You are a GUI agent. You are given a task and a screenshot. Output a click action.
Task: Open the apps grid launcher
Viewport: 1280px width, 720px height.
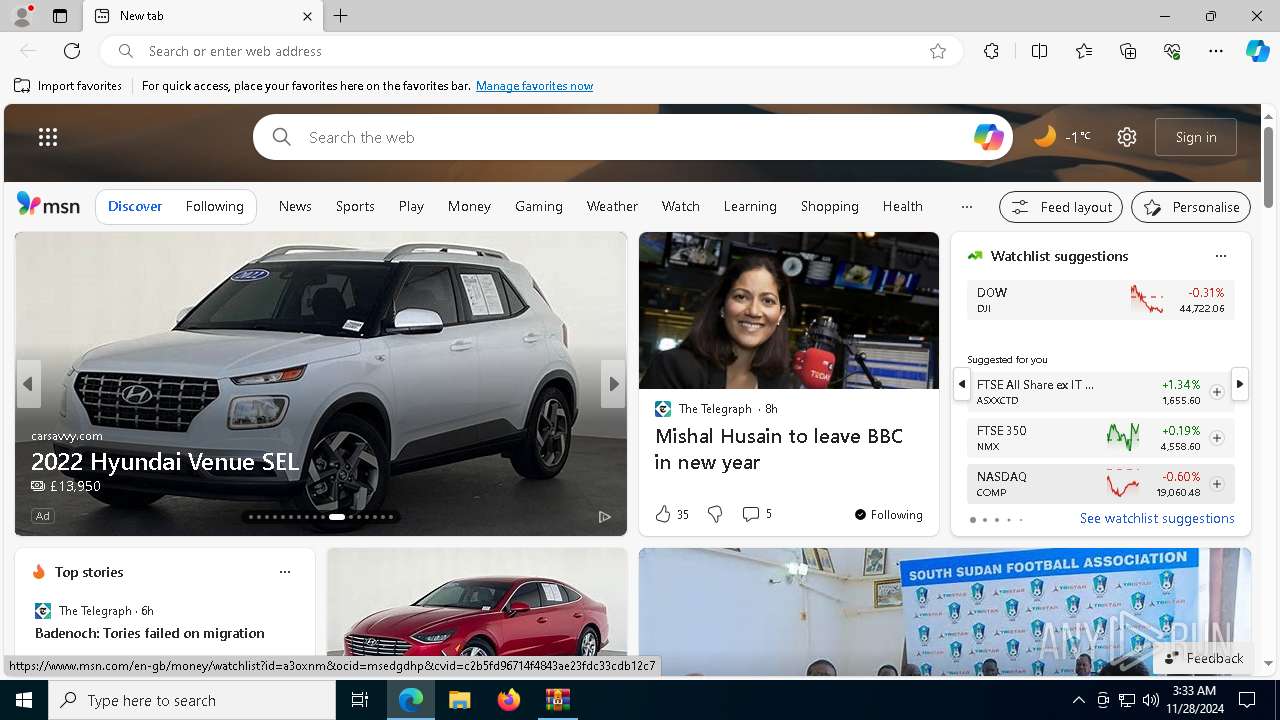48,137
